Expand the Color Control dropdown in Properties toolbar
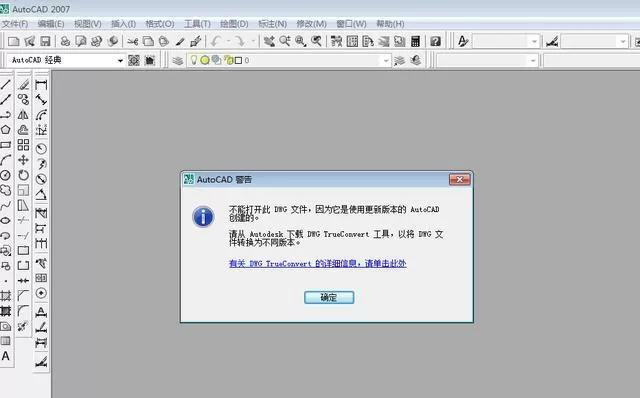Viewport: 640px width, 398px height. [x=532, y=61]
